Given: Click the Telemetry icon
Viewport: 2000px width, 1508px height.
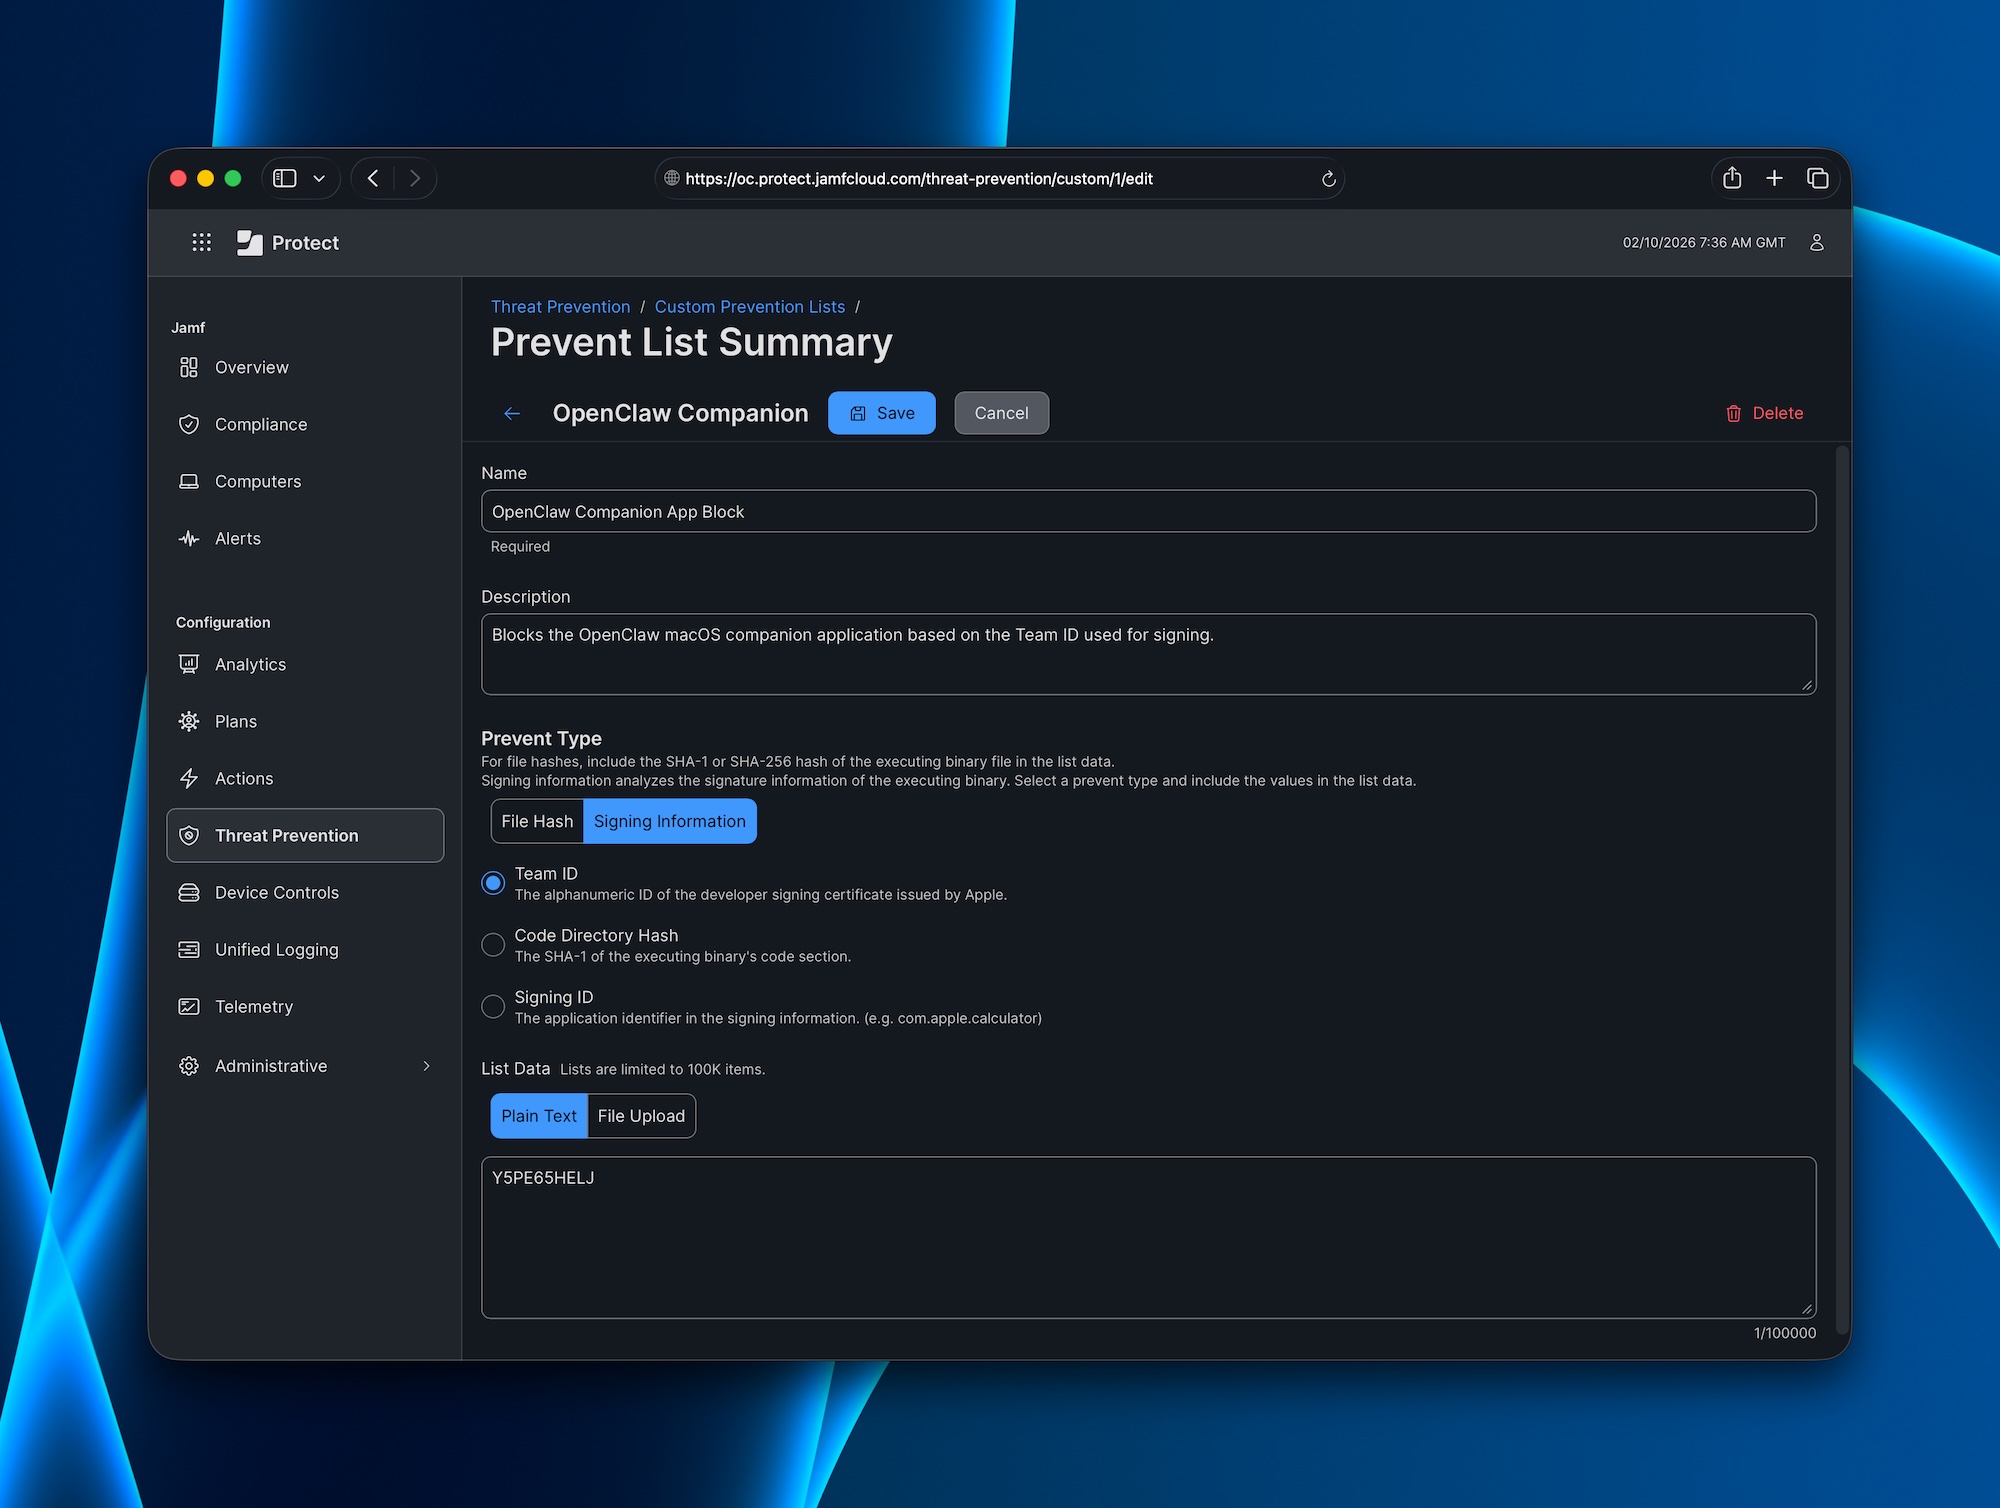Looking at the screenshot, I should coord(188,1006).
